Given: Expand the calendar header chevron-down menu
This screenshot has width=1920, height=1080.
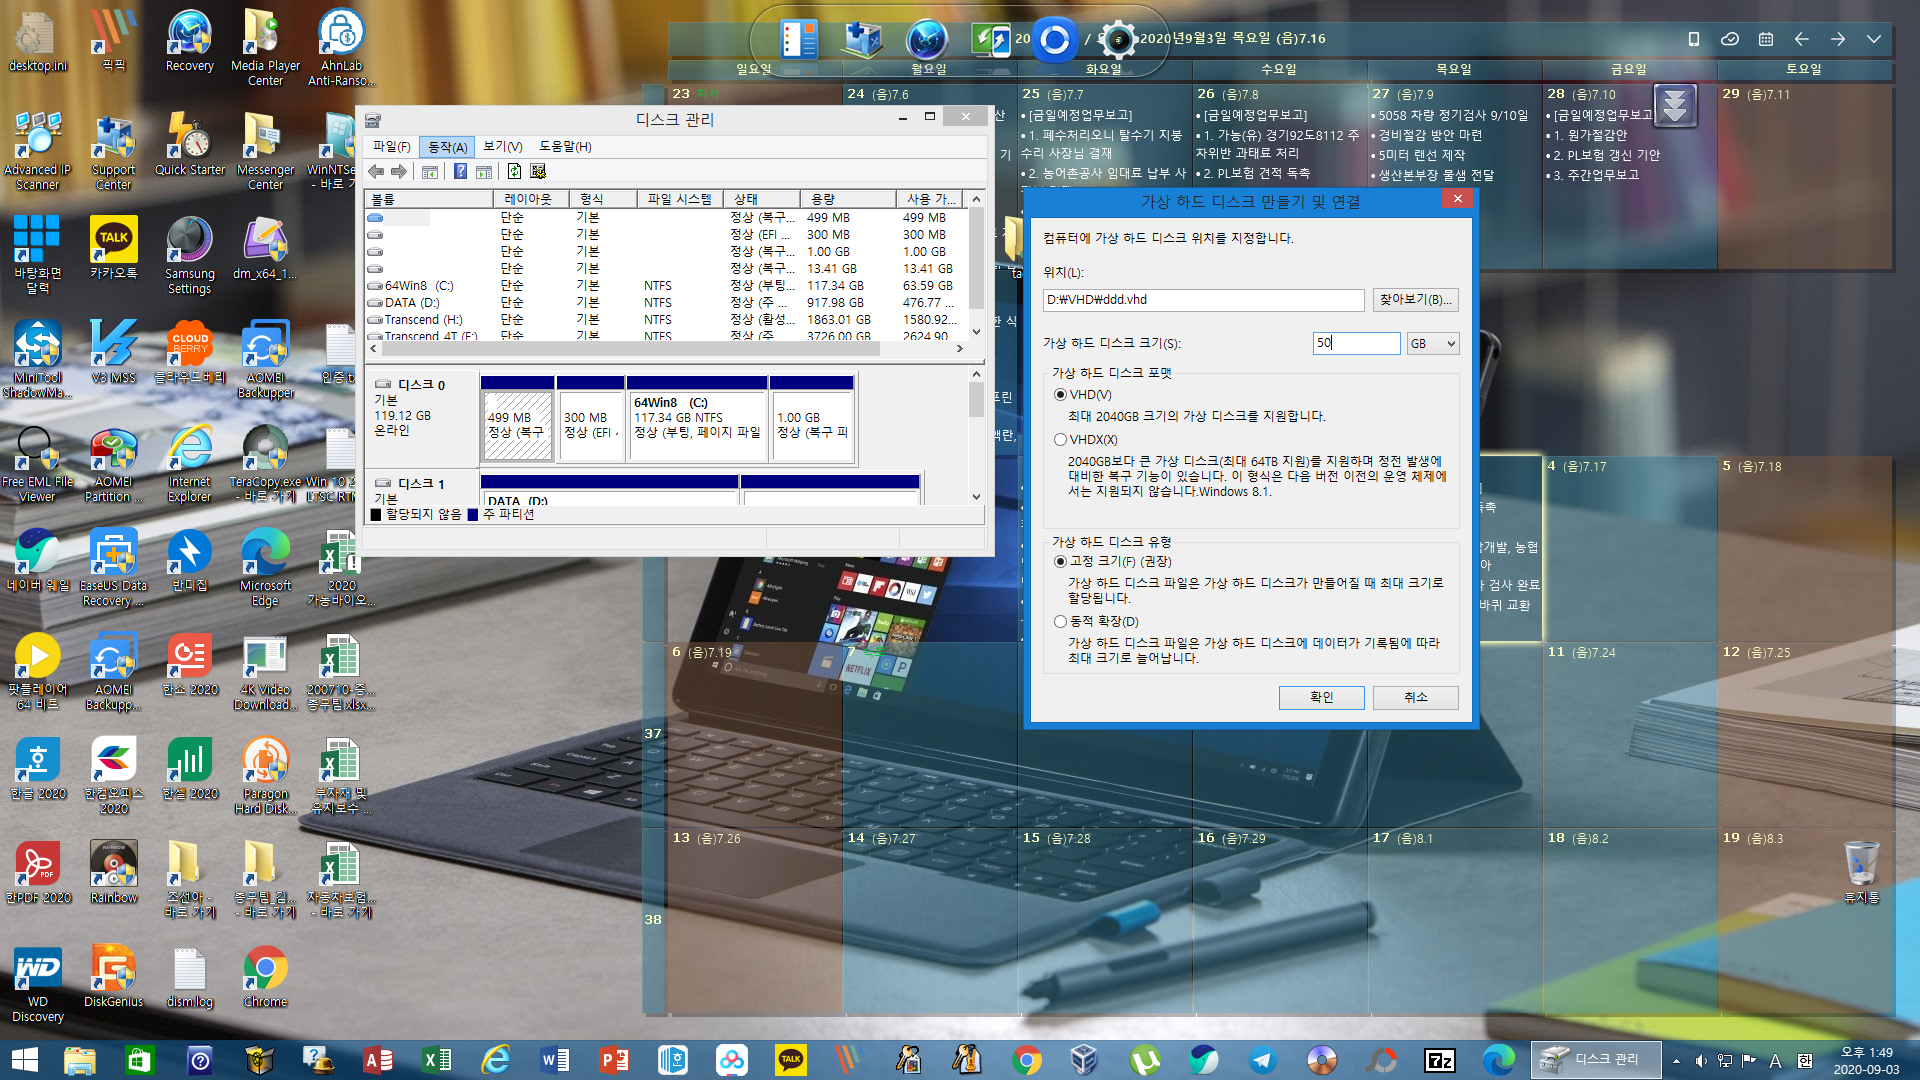Looking at the screenshot, I should click(x=1874, y=39).
